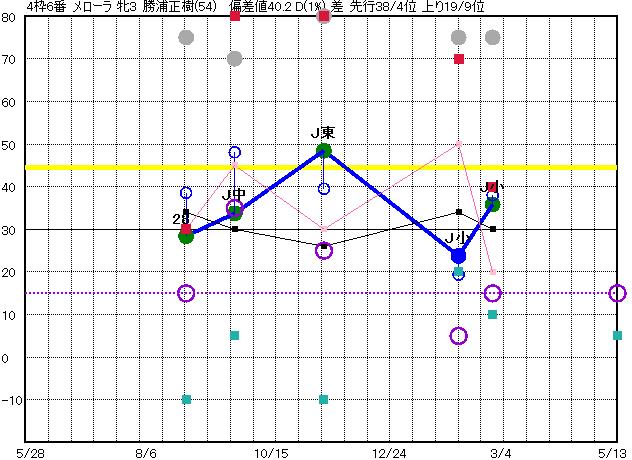This screenshot has width=632, height=460.
Task: Click the green marker under the J東 label
Action: [324, 151]
